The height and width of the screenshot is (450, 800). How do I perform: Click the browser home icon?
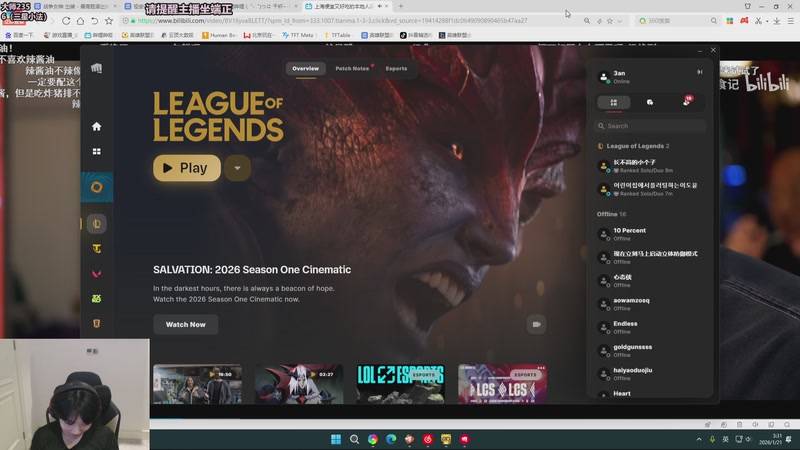click(x=80, y=21)
